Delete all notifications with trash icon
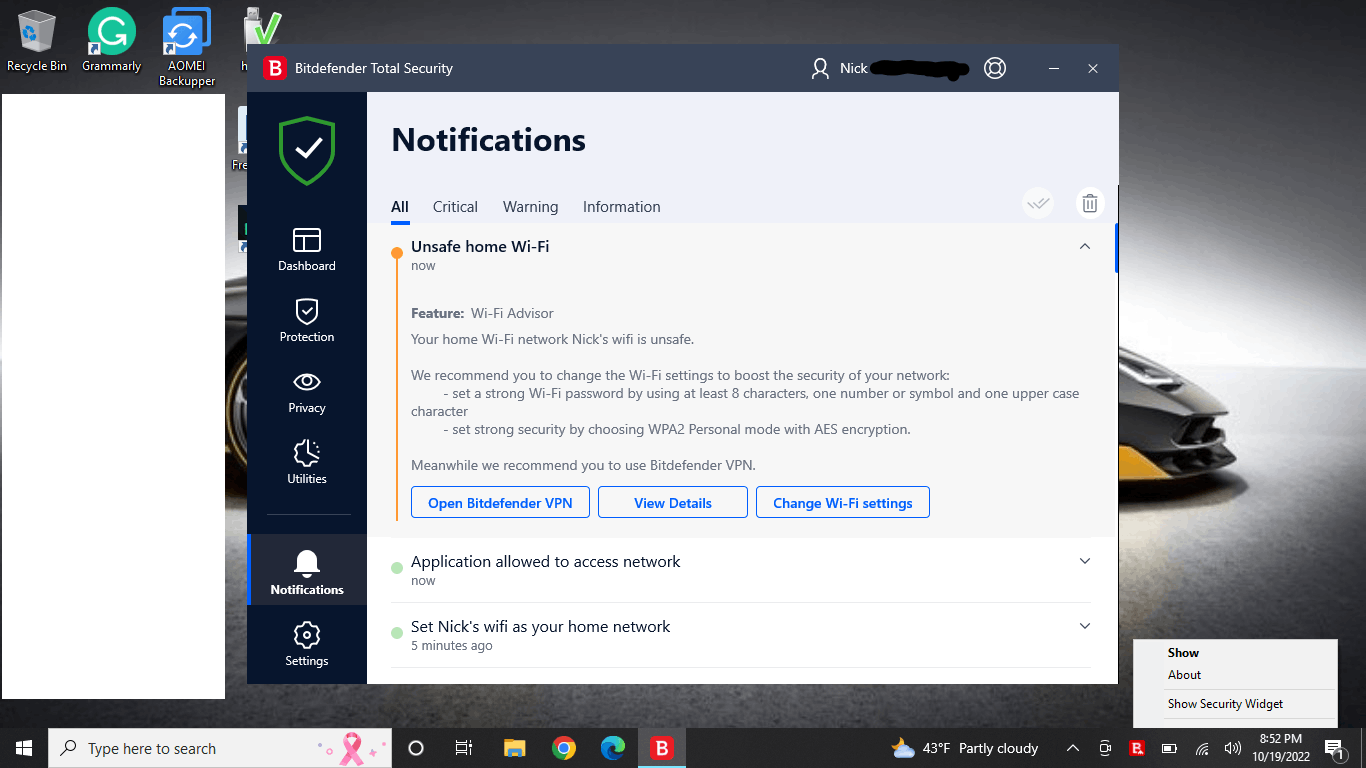 1090,203
